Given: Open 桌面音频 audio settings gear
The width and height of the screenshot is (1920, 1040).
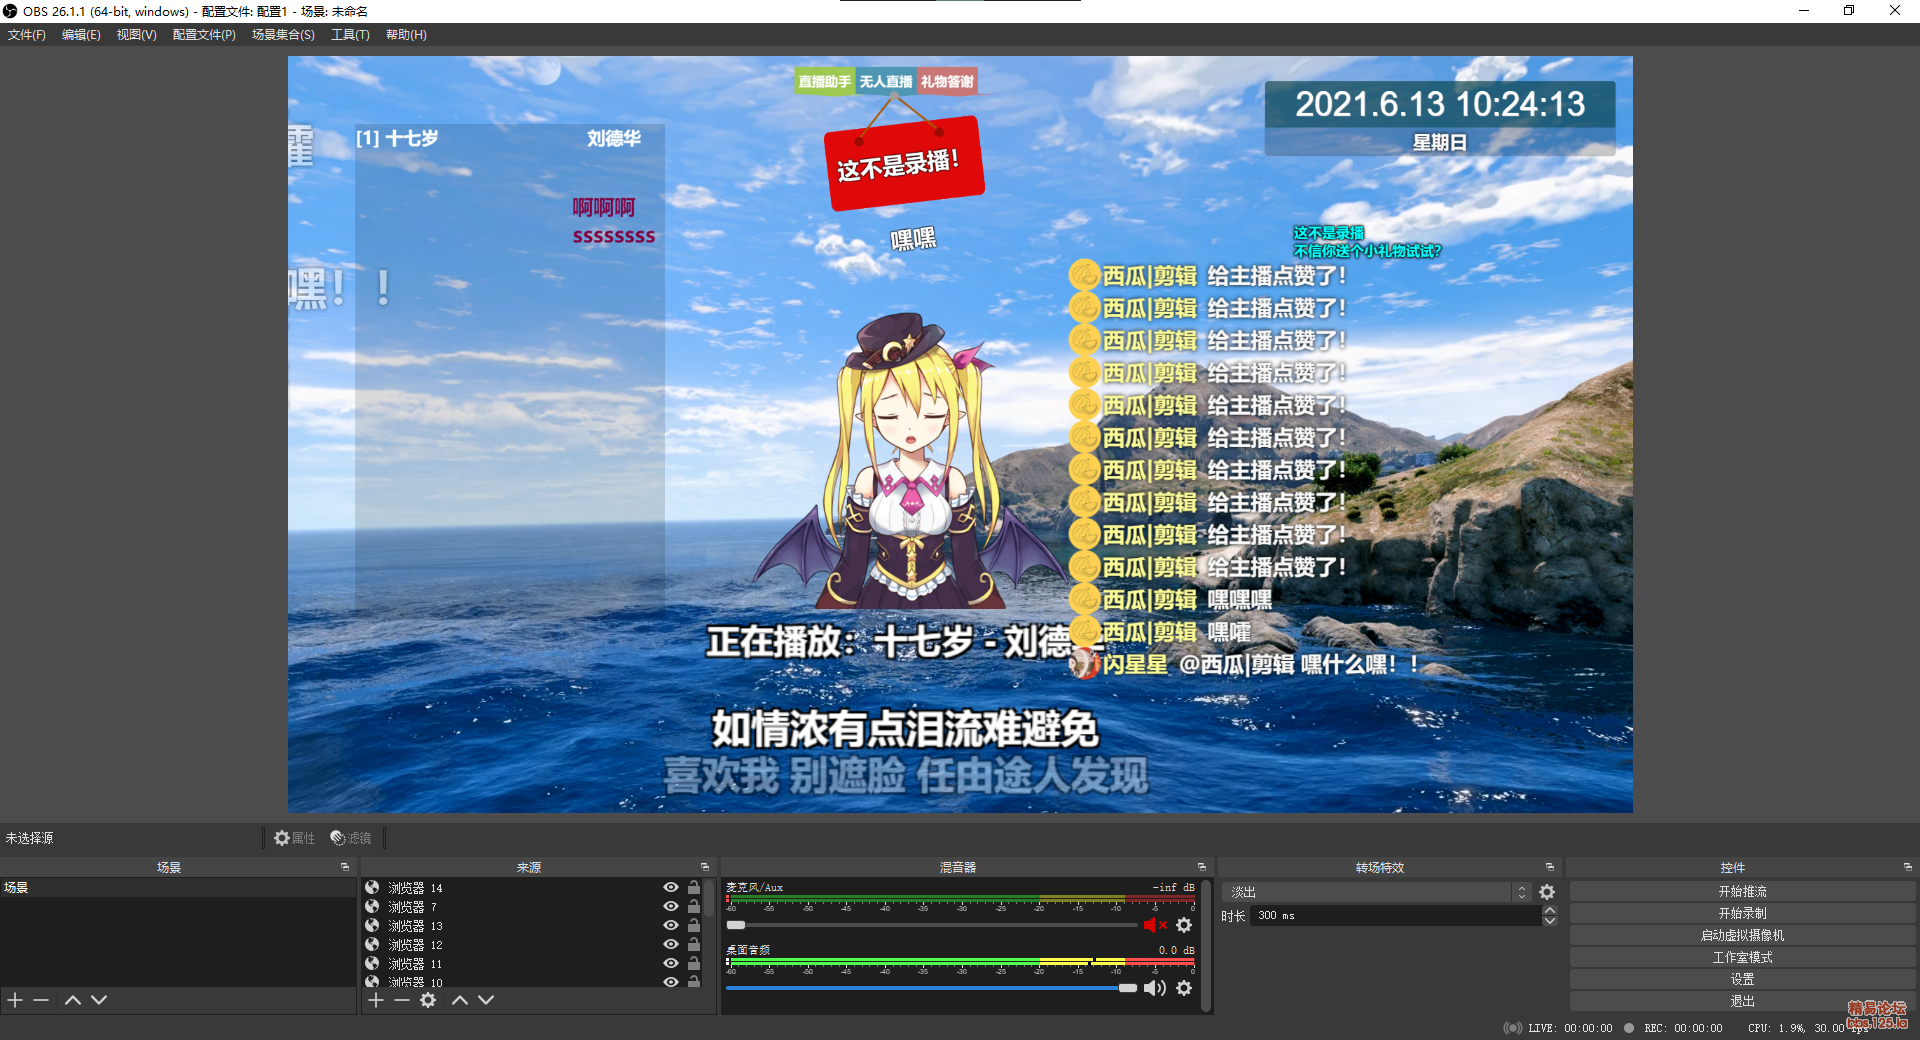Looking at the screenshot, I should pyautogui.click(x=1184, y=988).
